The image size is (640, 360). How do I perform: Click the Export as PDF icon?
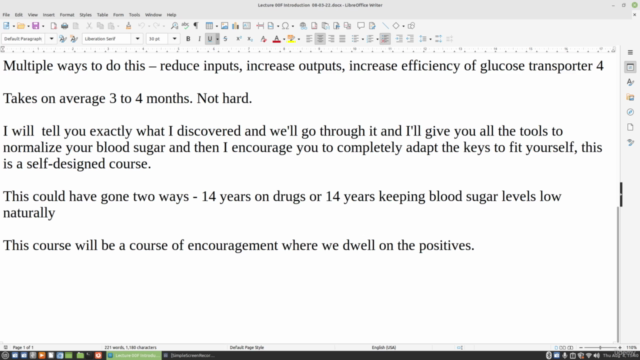[x=53, y=26]
